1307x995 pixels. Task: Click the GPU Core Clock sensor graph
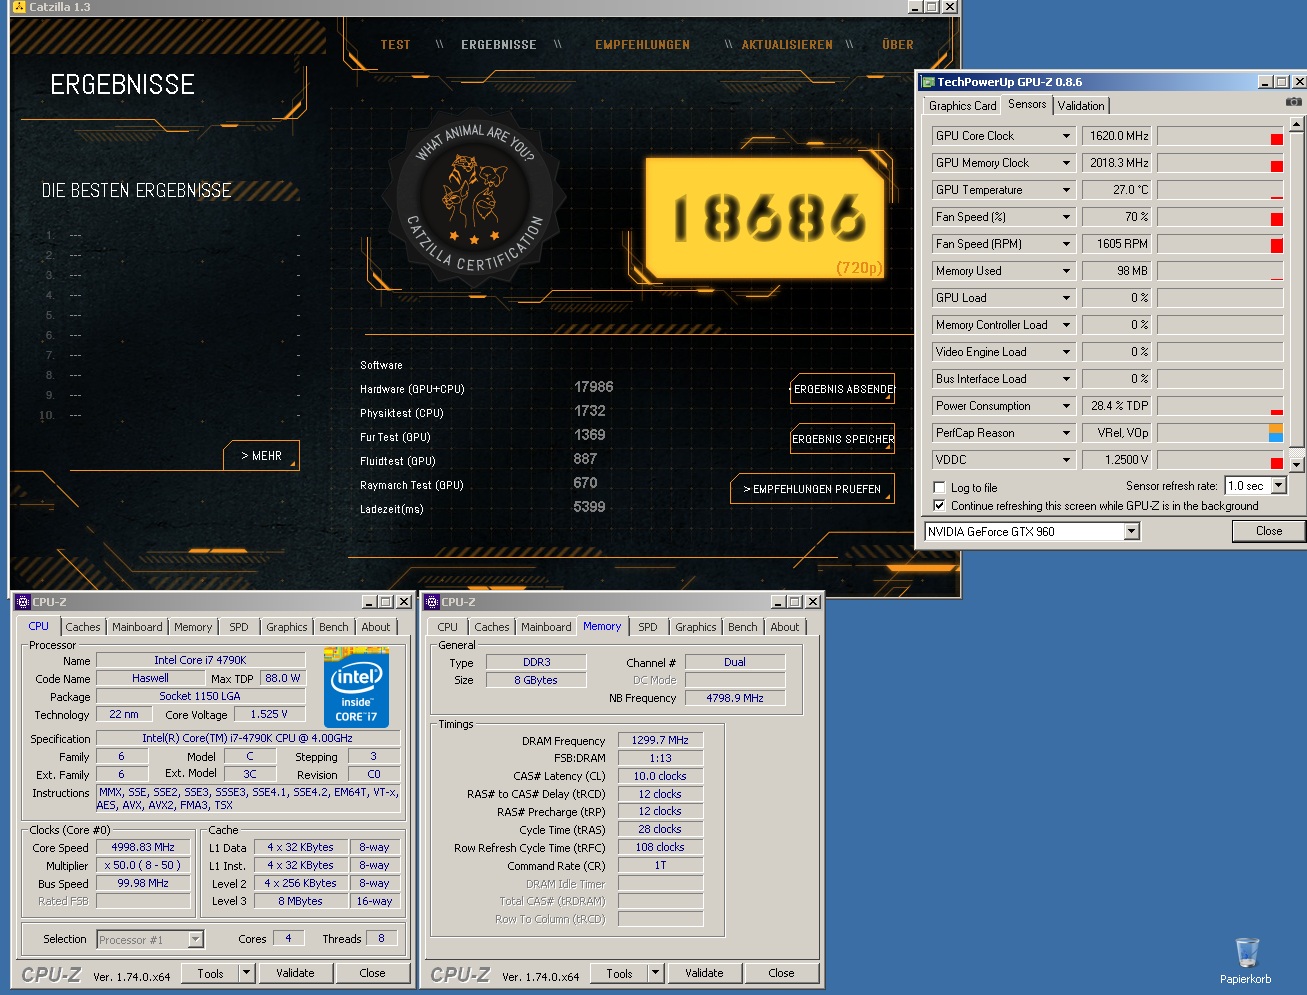tap(1219, 136)
